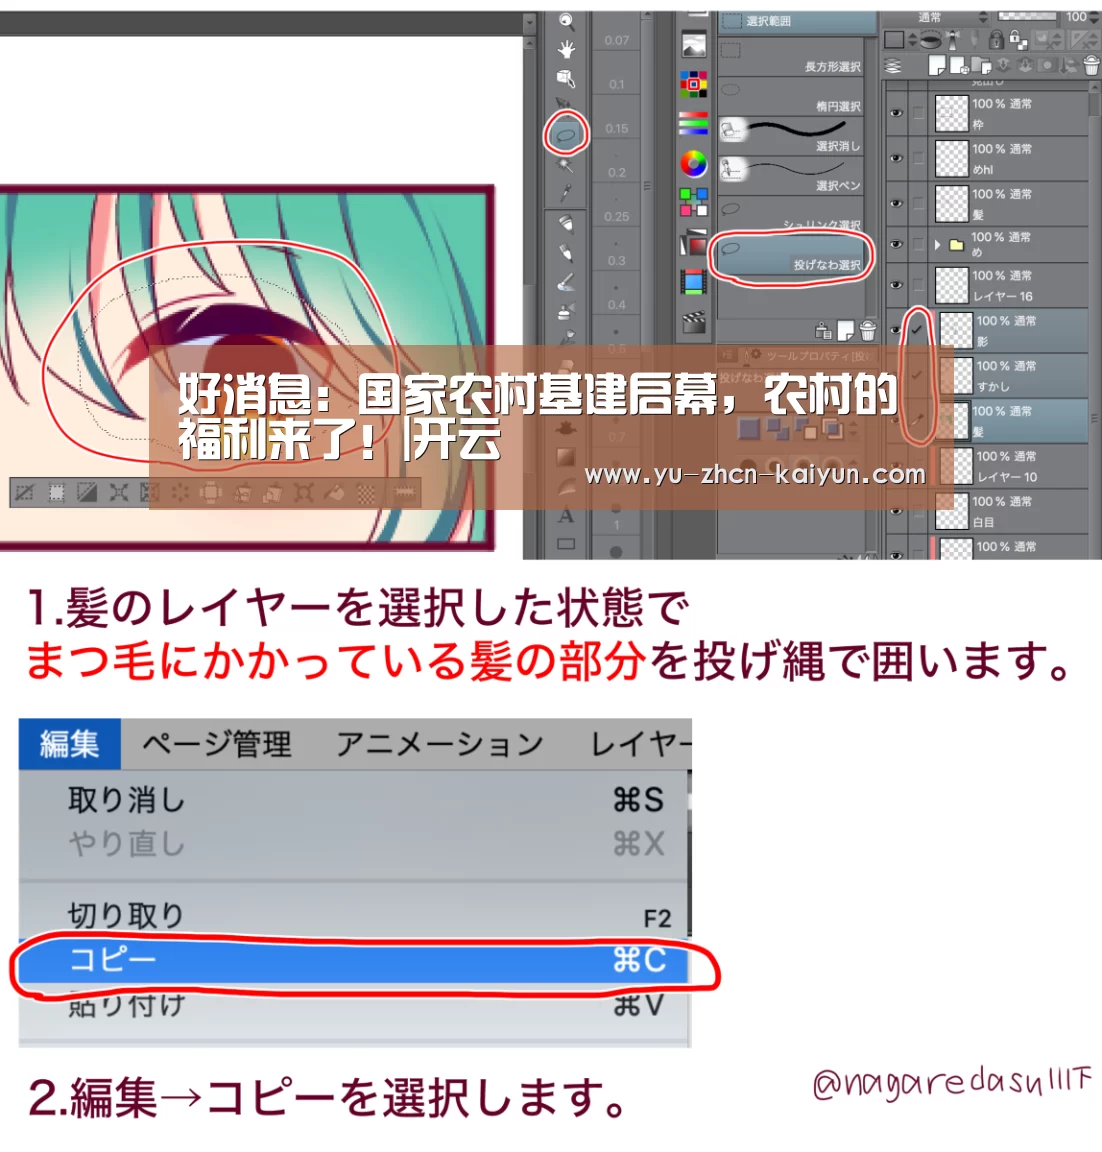1102x1152 pixels.
Task: Select 楕円選択 sub tool
Action: [x=792, y=97]
